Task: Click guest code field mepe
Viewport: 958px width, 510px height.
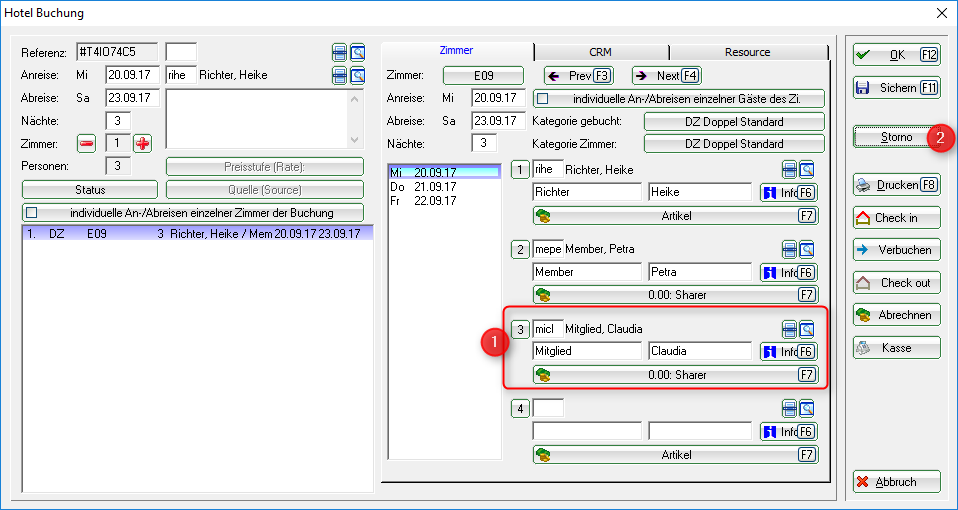Action: click(547, 249)
